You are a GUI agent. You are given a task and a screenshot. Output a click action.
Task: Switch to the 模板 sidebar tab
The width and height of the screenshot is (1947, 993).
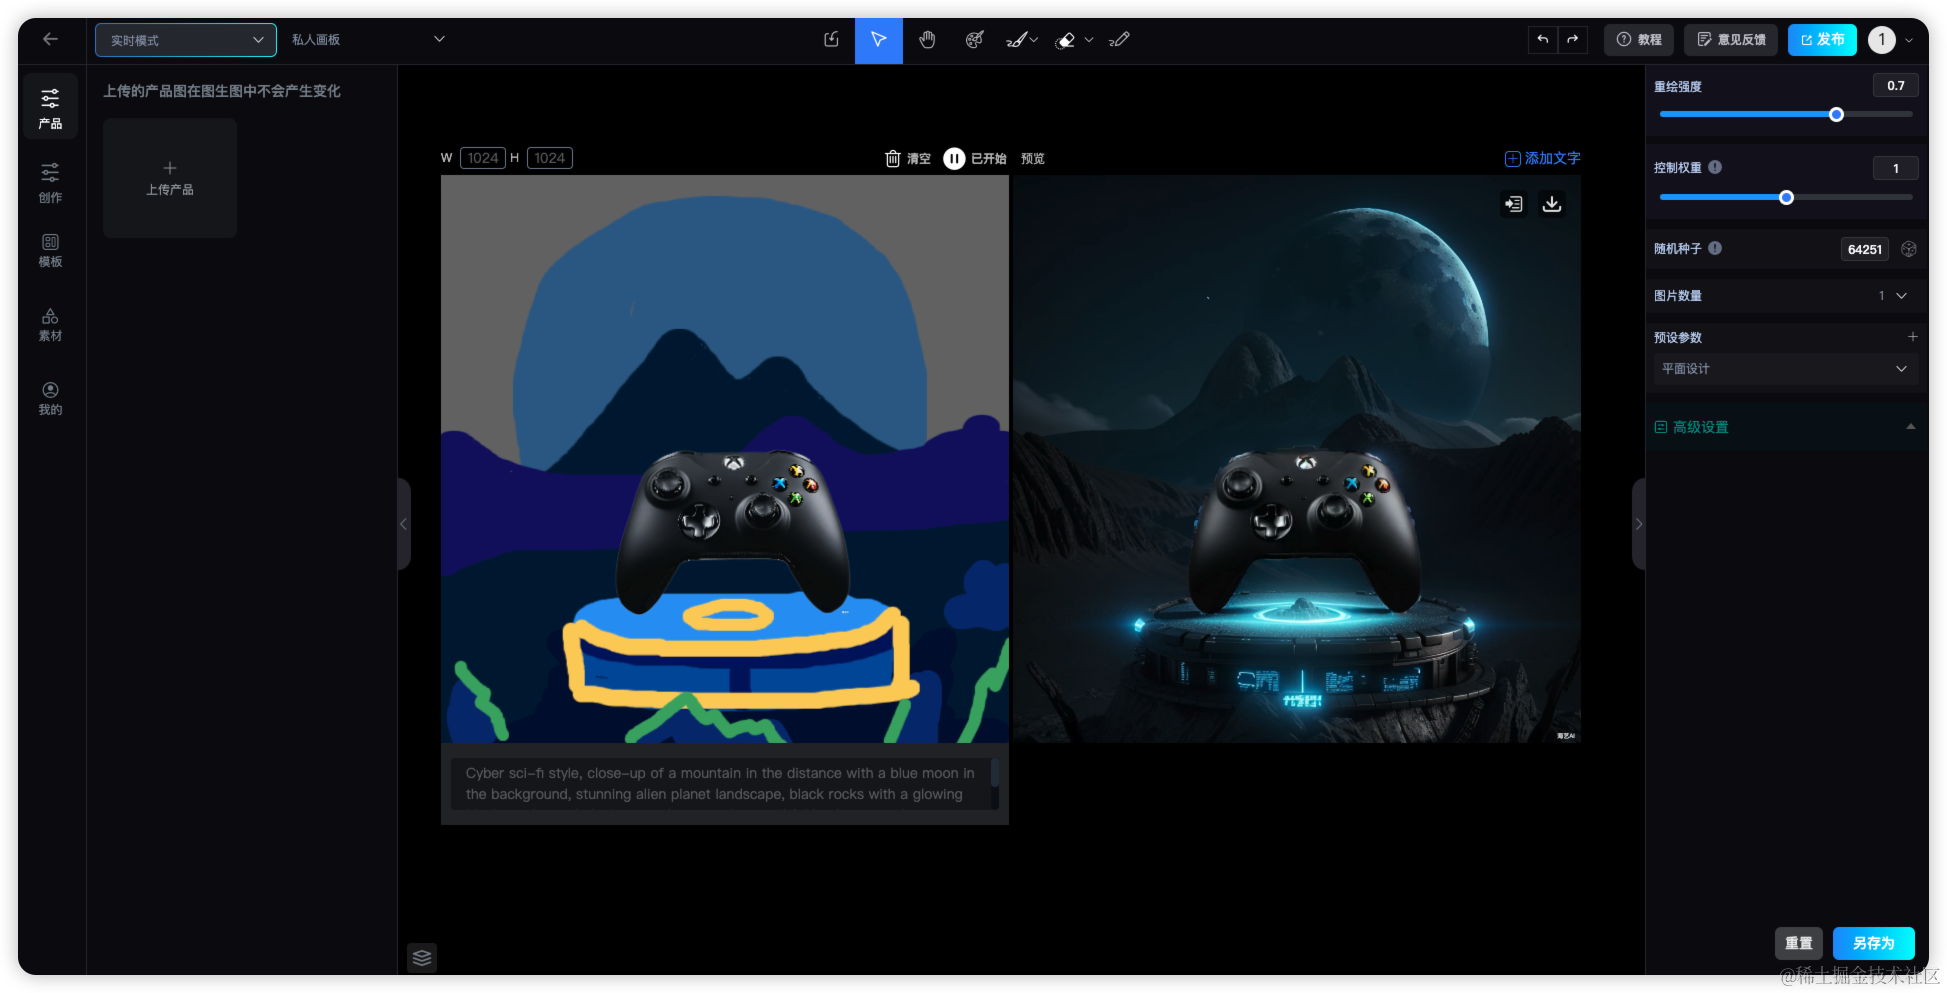point(50,250)
